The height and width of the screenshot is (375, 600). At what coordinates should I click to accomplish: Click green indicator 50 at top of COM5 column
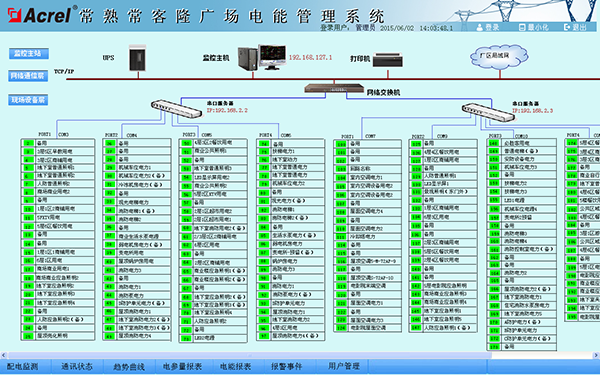[186, 143]
